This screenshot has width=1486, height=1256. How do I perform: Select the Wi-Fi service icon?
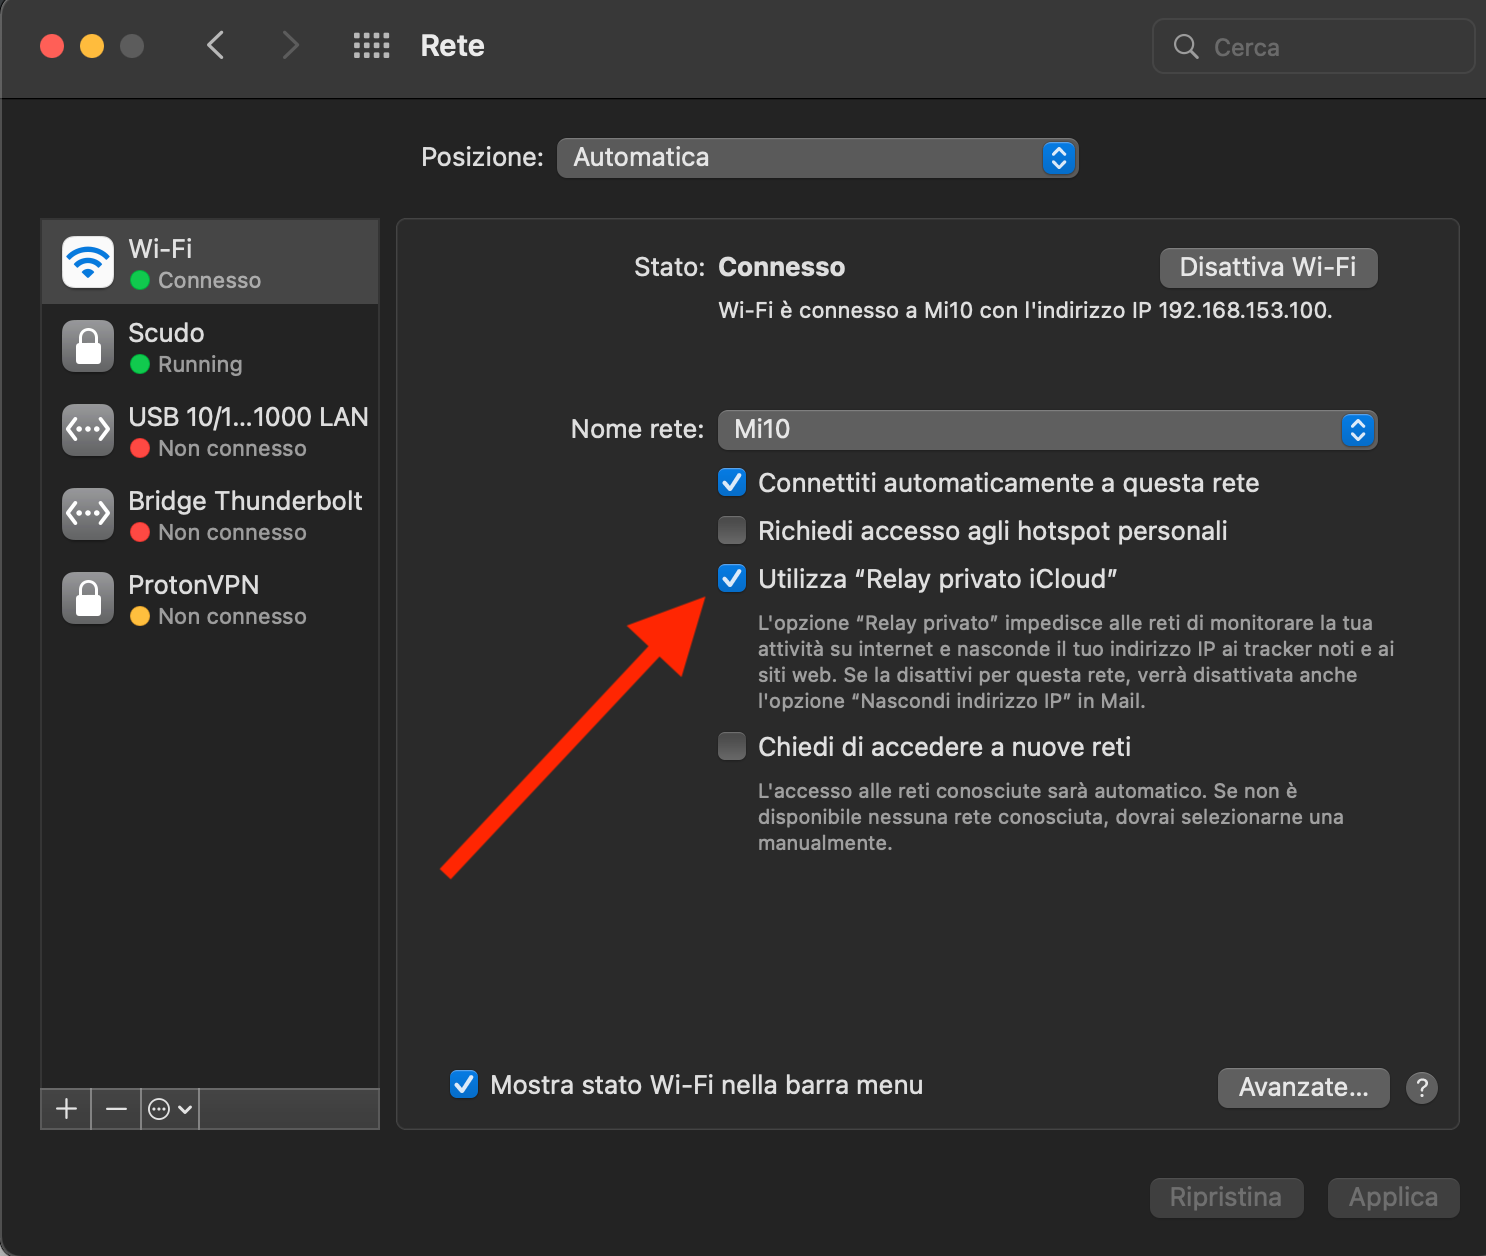point(88,262)
